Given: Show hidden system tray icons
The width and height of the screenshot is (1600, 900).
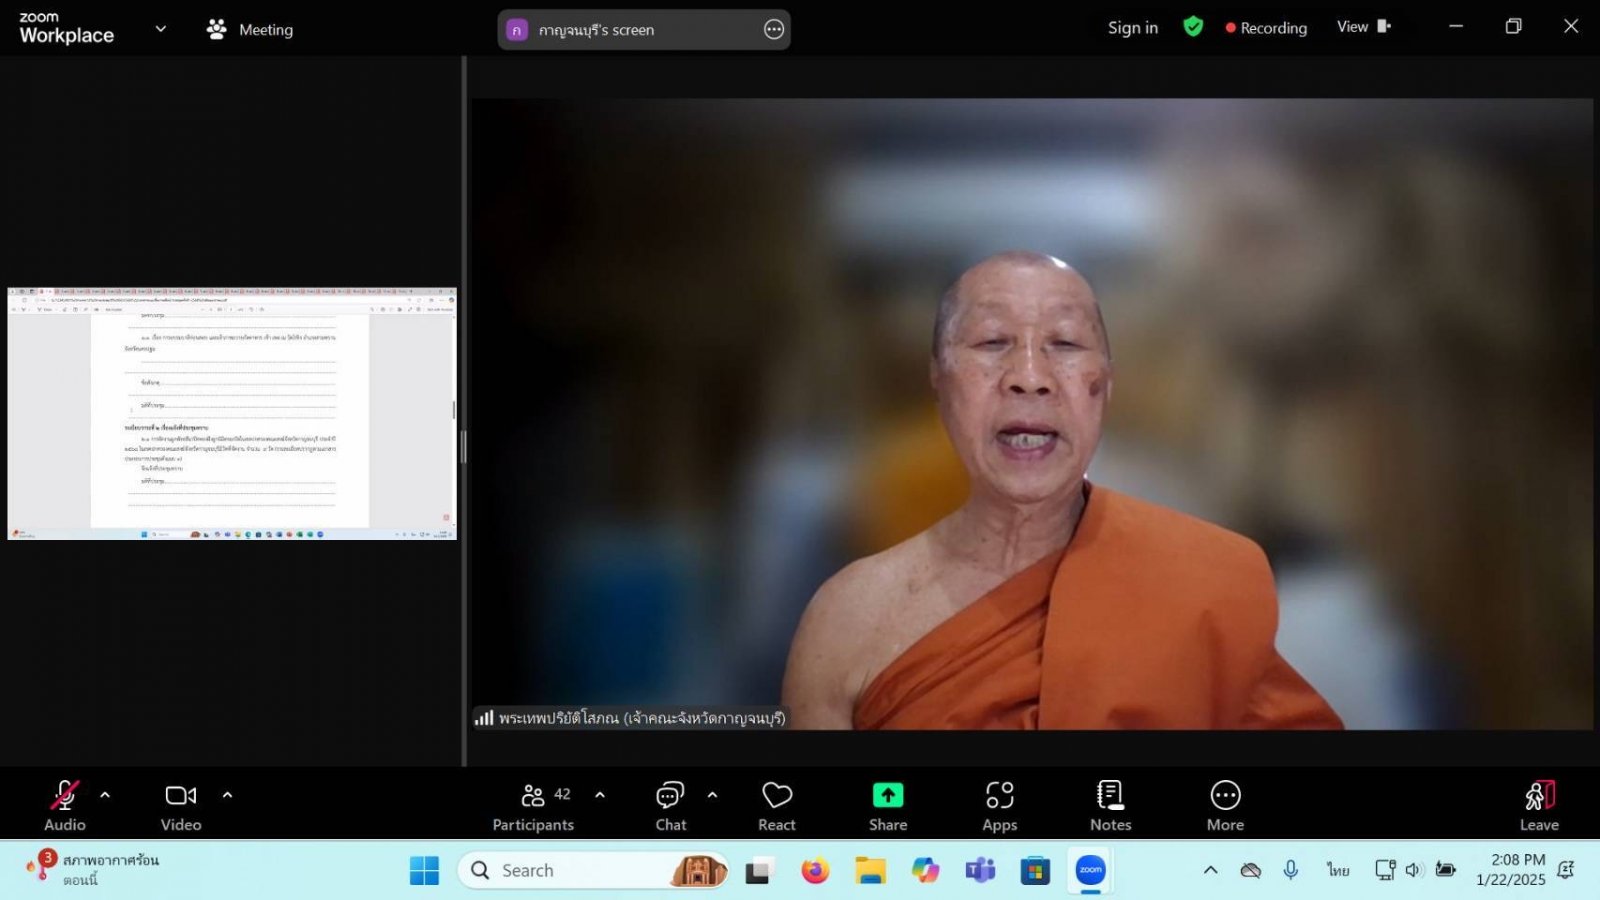Looking at the screenshot, I should pos(1210,870).
